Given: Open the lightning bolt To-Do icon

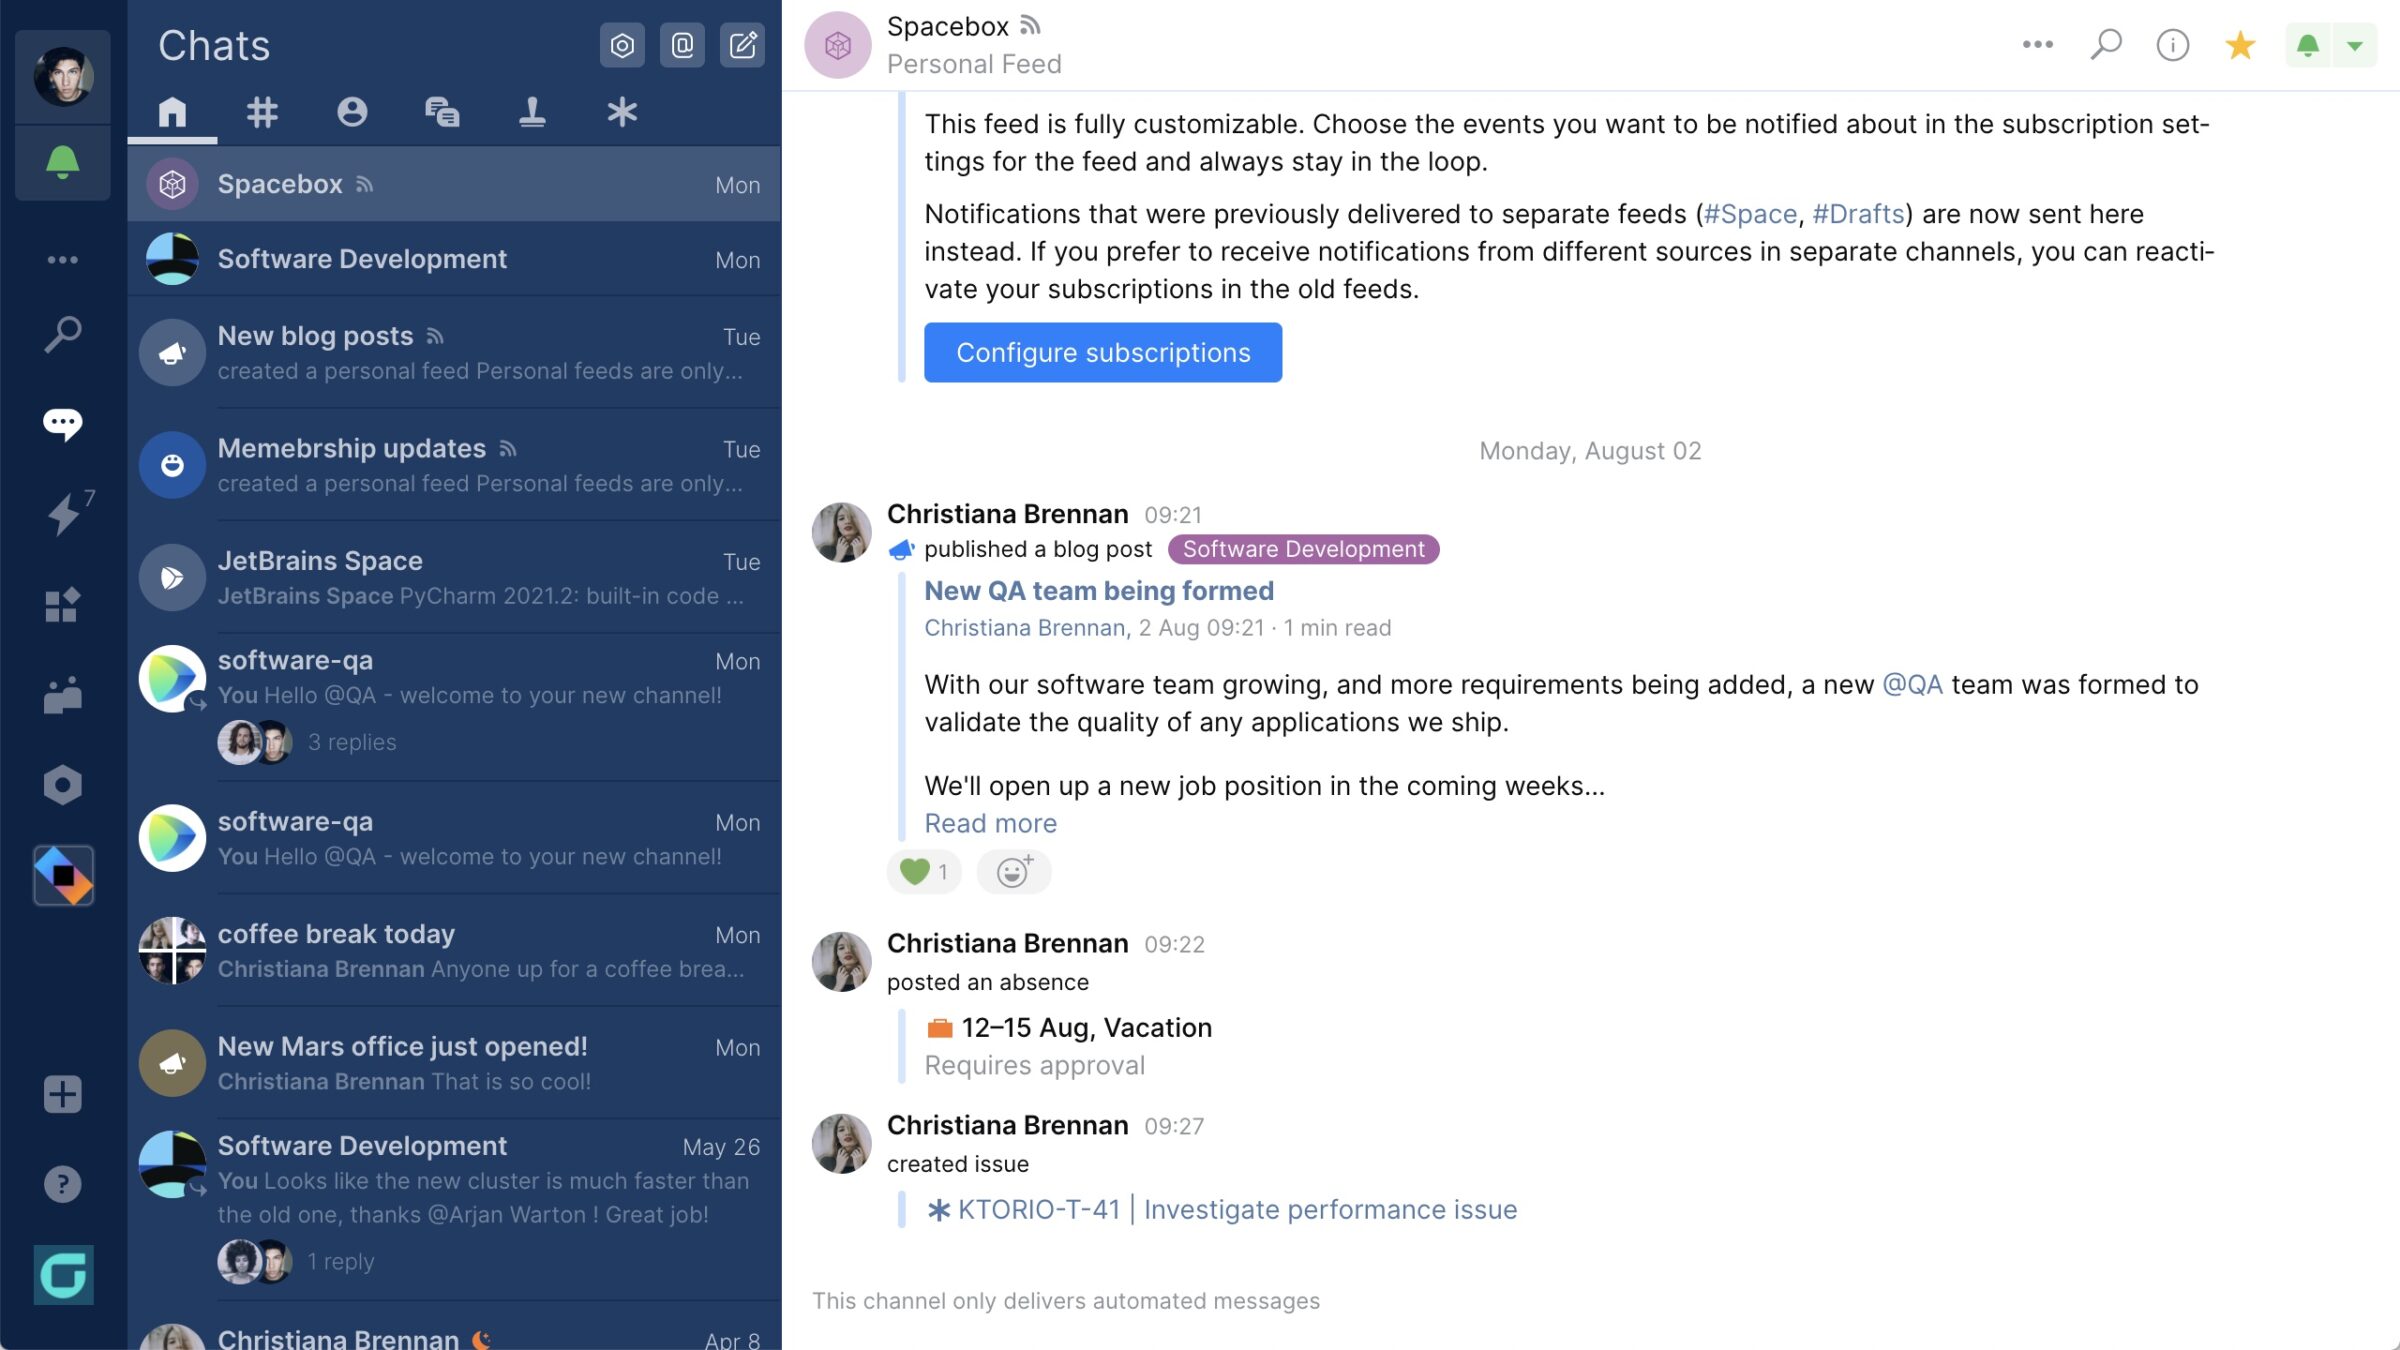Looking at the screenshot, I should [64, 513].
